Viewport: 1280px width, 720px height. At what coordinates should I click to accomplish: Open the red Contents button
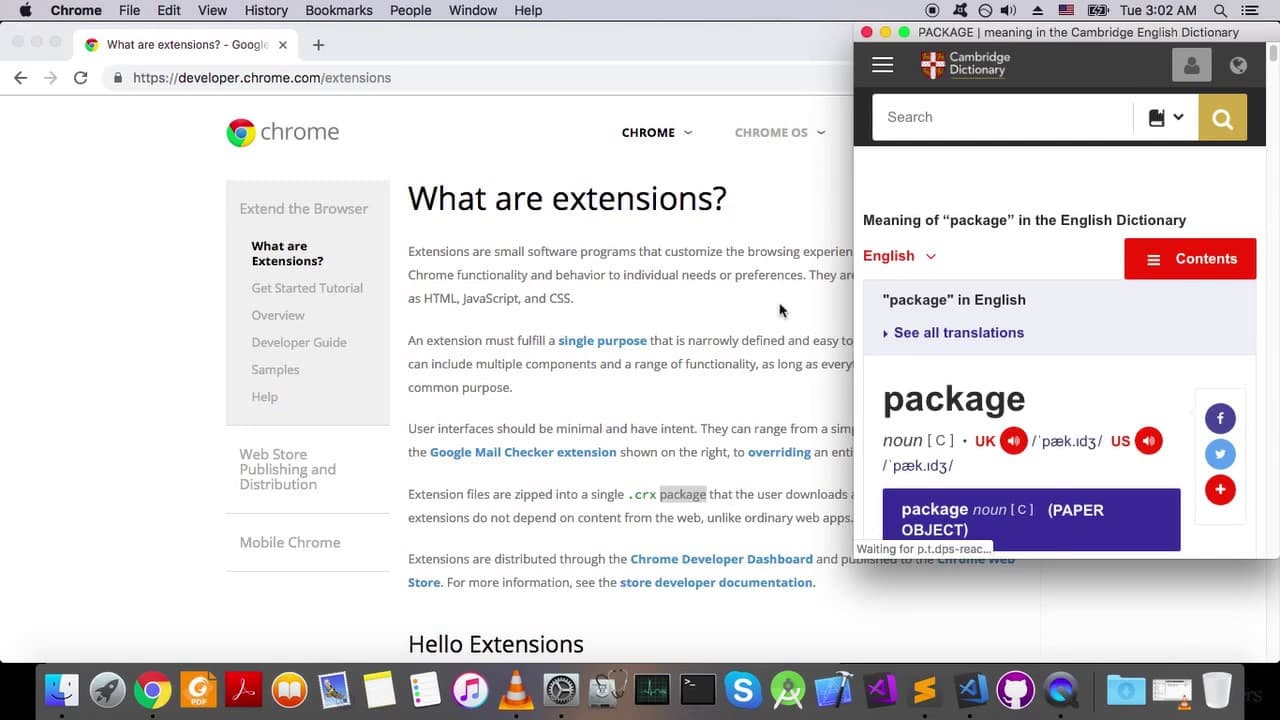tap(1190, 259)
